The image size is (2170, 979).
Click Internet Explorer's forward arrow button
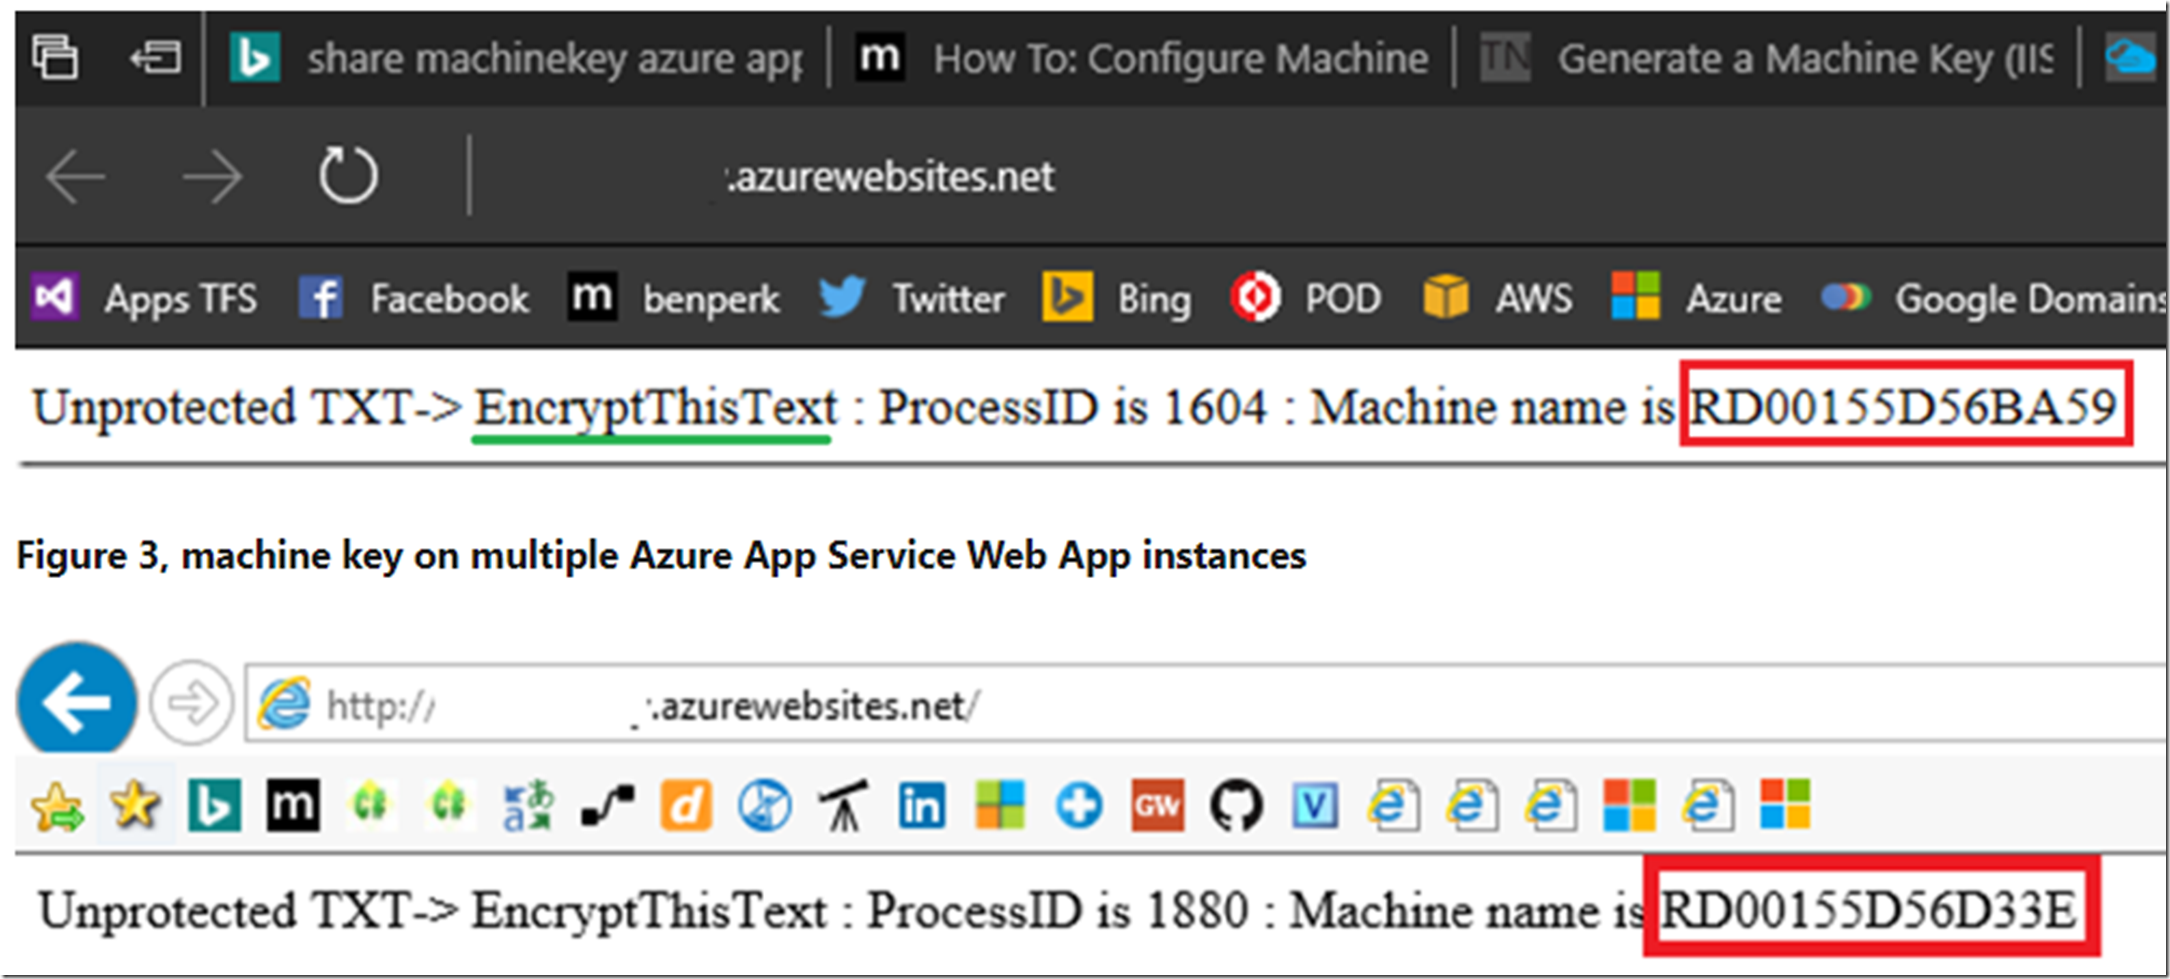(x=192, y=703)
